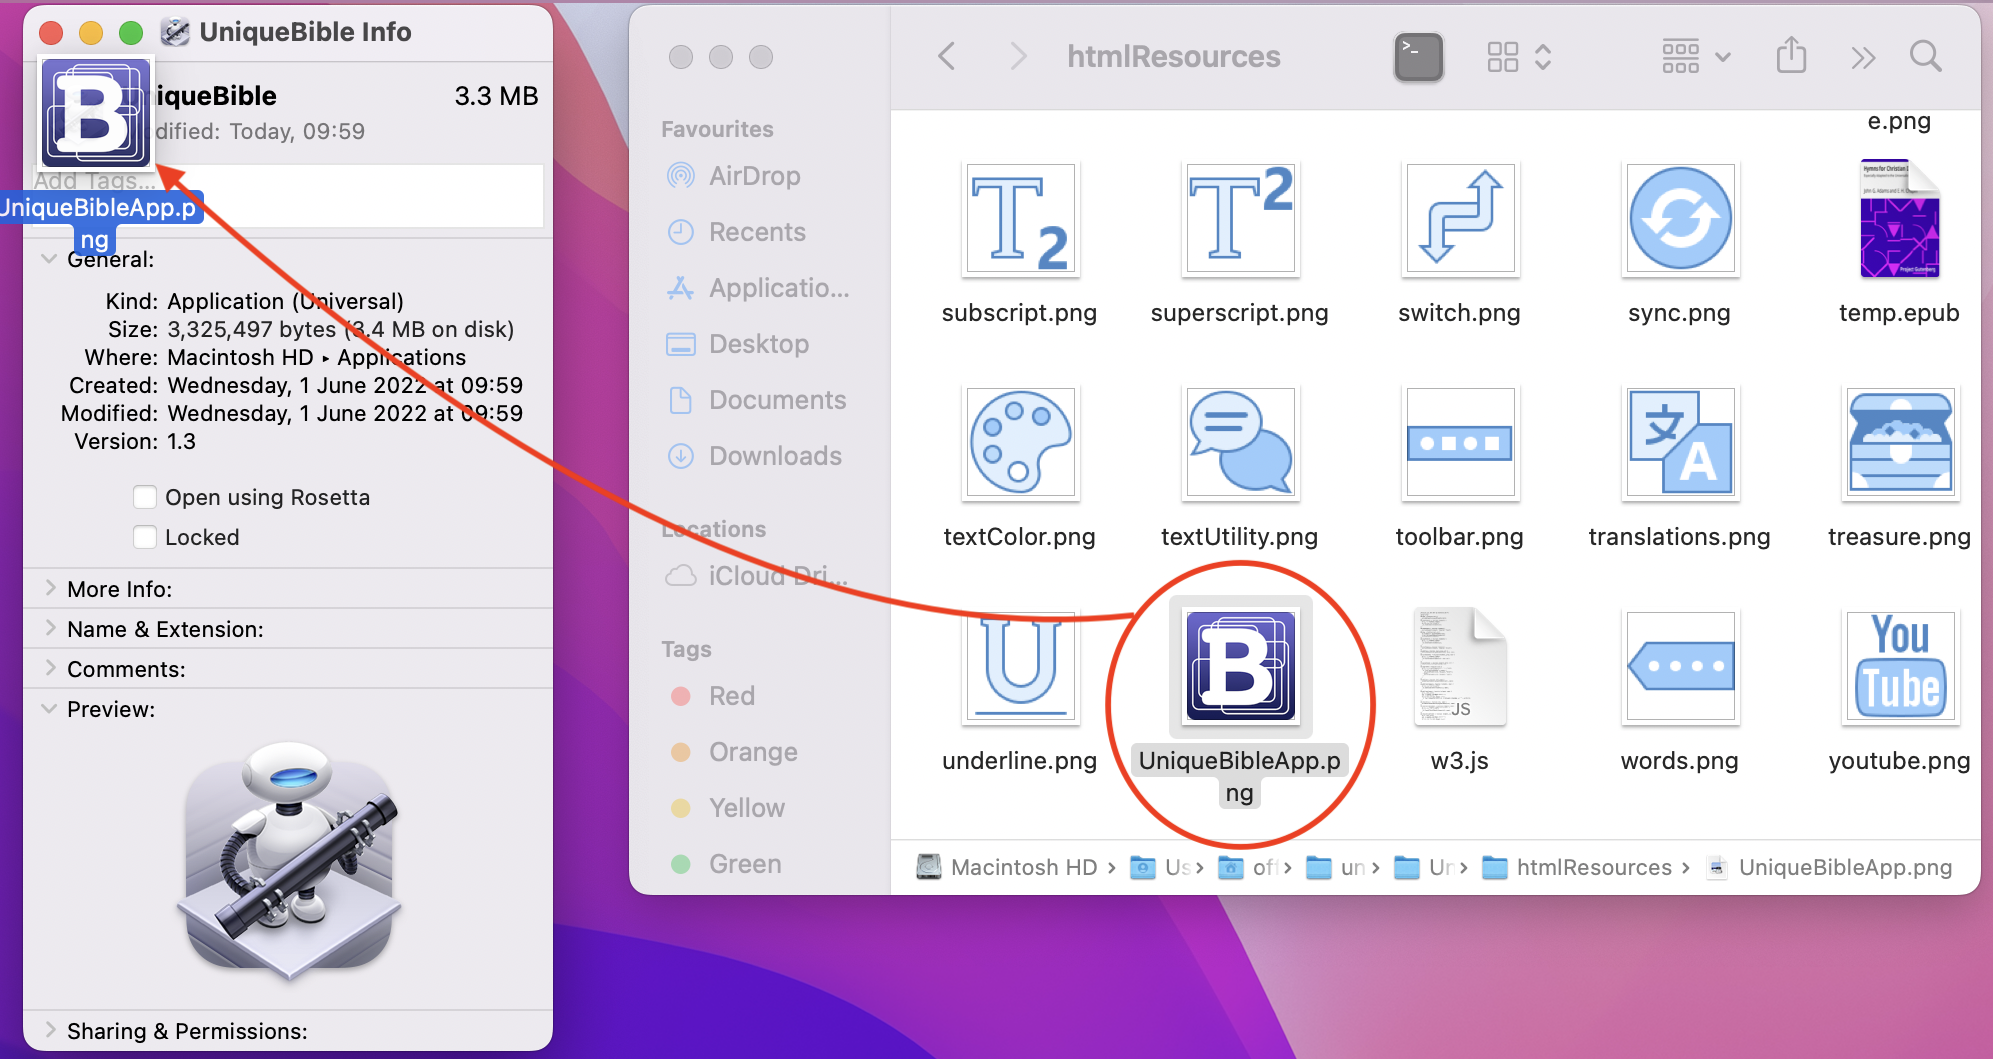Select the subscript.png file icon
Viewport: 1993px width, 1059px height.
1020,220
